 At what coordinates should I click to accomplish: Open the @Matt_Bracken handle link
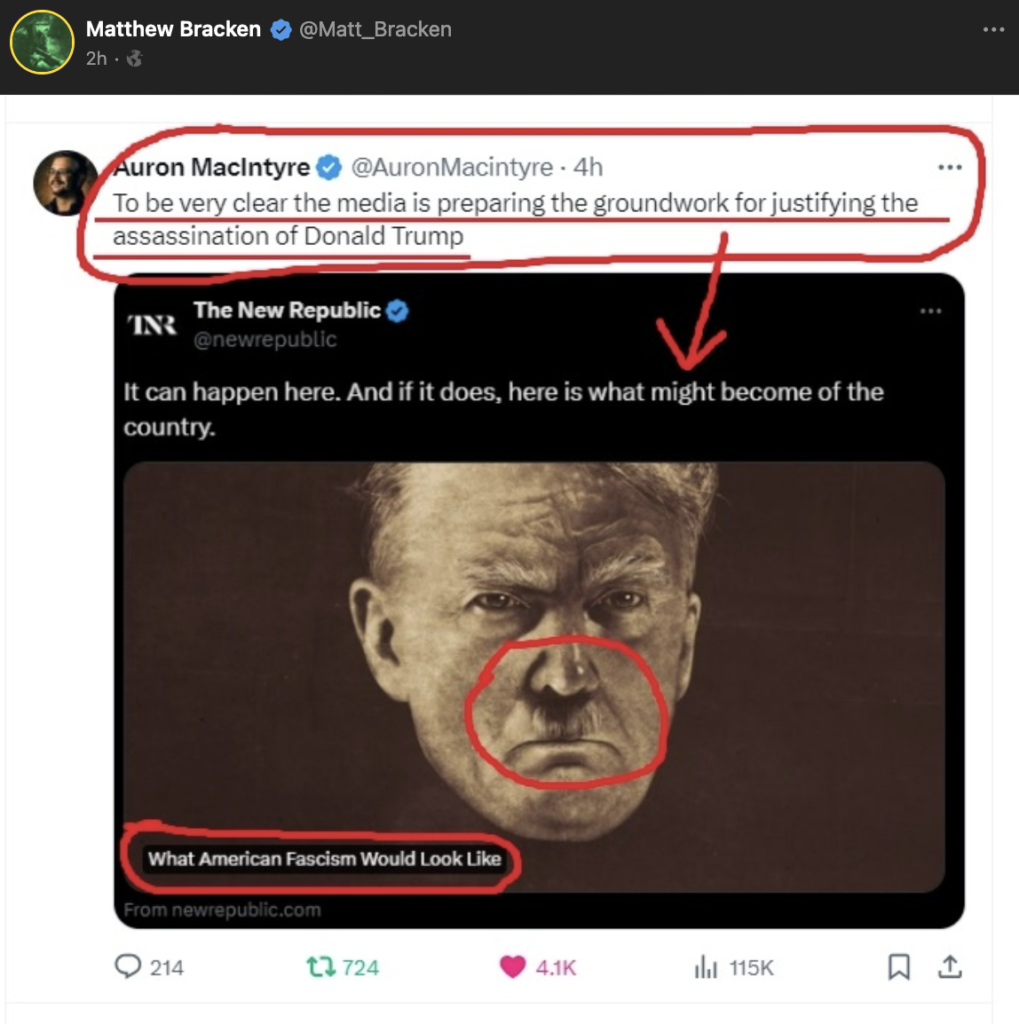[376, 30]
